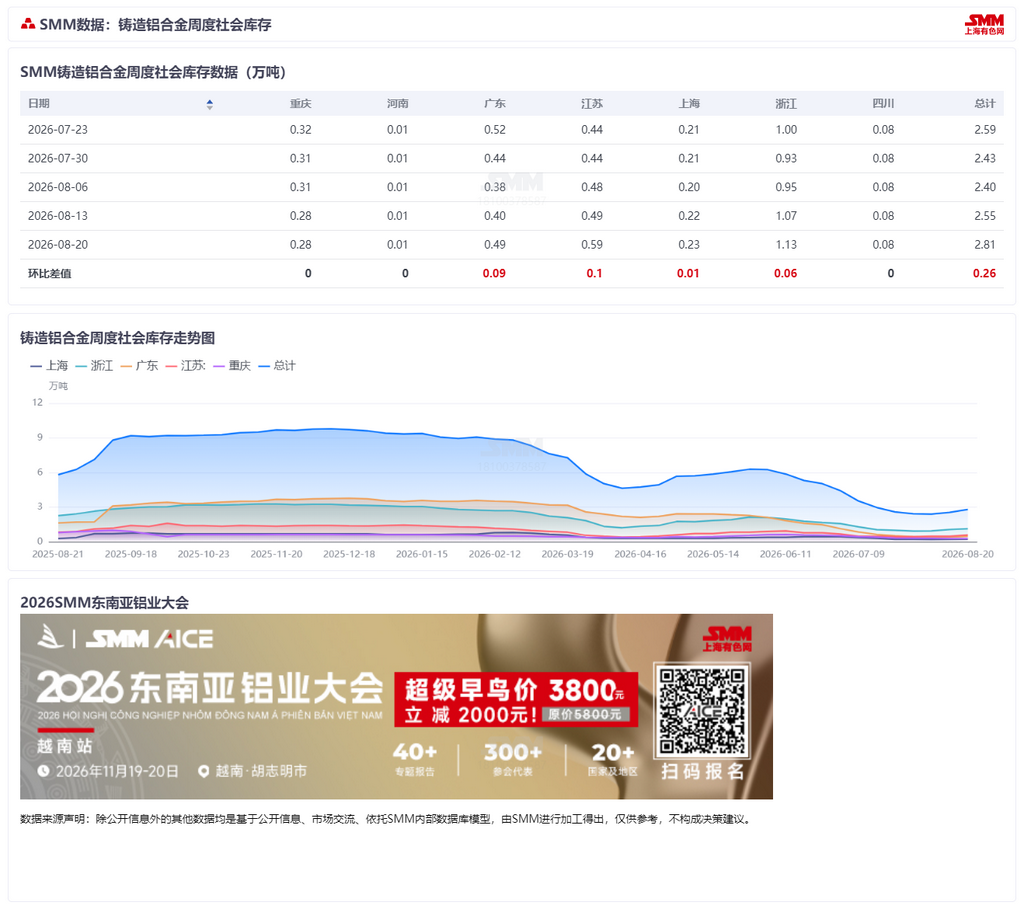The width and height of the screenshot is (1024, 910).
Task: Click the 江苏 table column header
Action: click(x=592, y=103)
